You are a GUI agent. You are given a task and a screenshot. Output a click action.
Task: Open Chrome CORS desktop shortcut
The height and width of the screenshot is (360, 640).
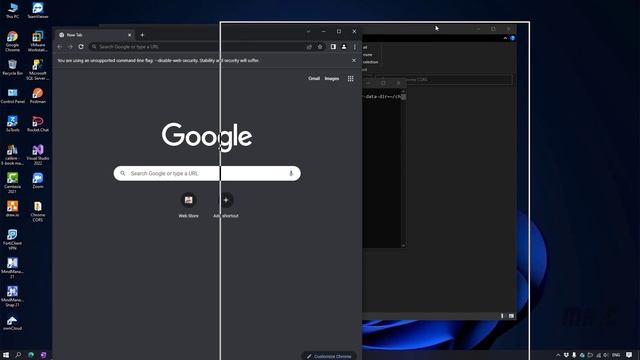click(x=38, y=211)
